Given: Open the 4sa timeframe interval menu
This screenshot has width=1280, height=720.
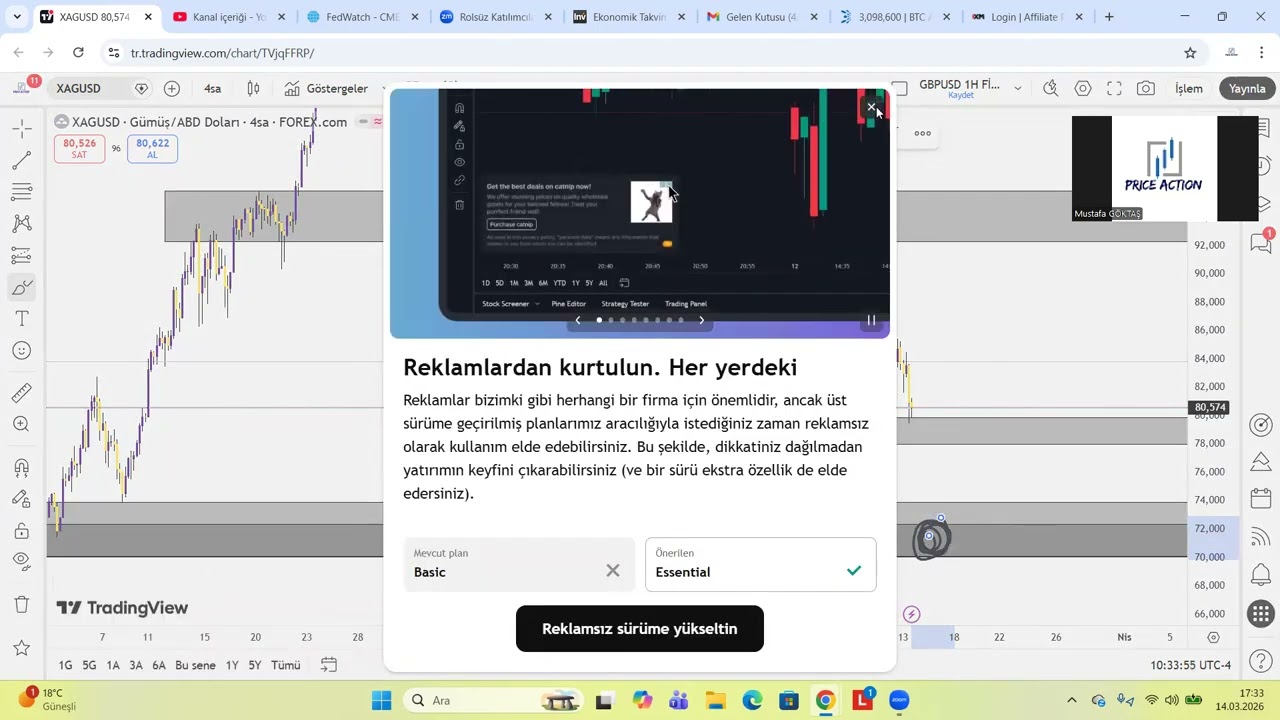Looking at the screenshot, I should [x=212, y=88].
